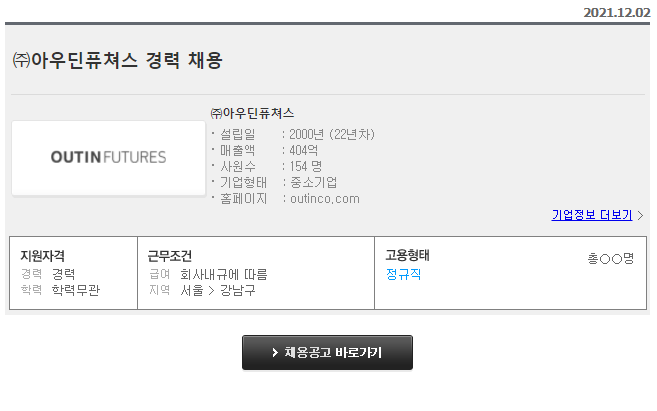Click the 고용형태 section header
The height and width of the screenshot is (411, 657).
point(407,255)
